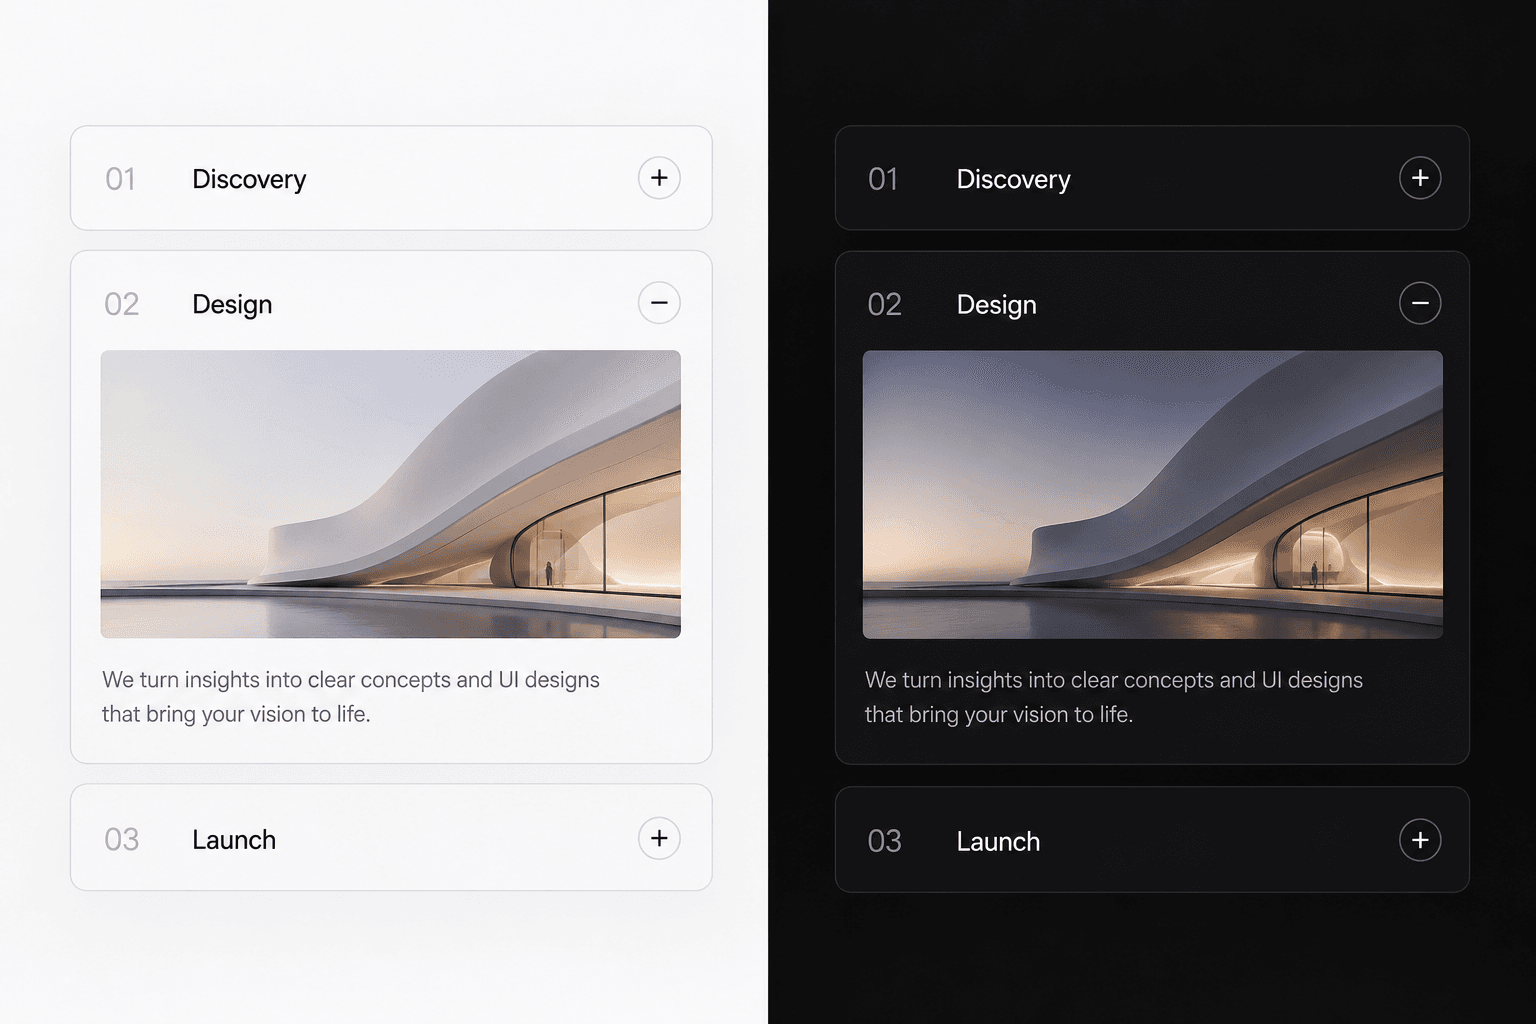Open the dark theme Launch accordion title
Viewport: 1536px width, 1024px height.
[x=998, y=842]
